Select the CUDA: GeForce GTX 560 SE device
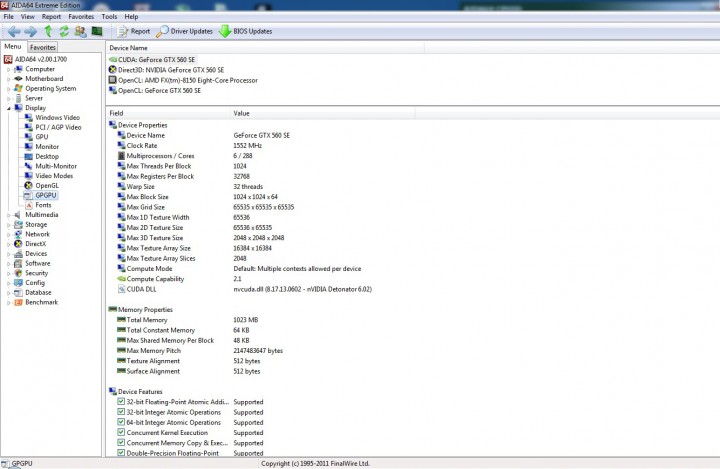Image resolution: width=720 pixels, height=469 pixels. click(152, 60)
